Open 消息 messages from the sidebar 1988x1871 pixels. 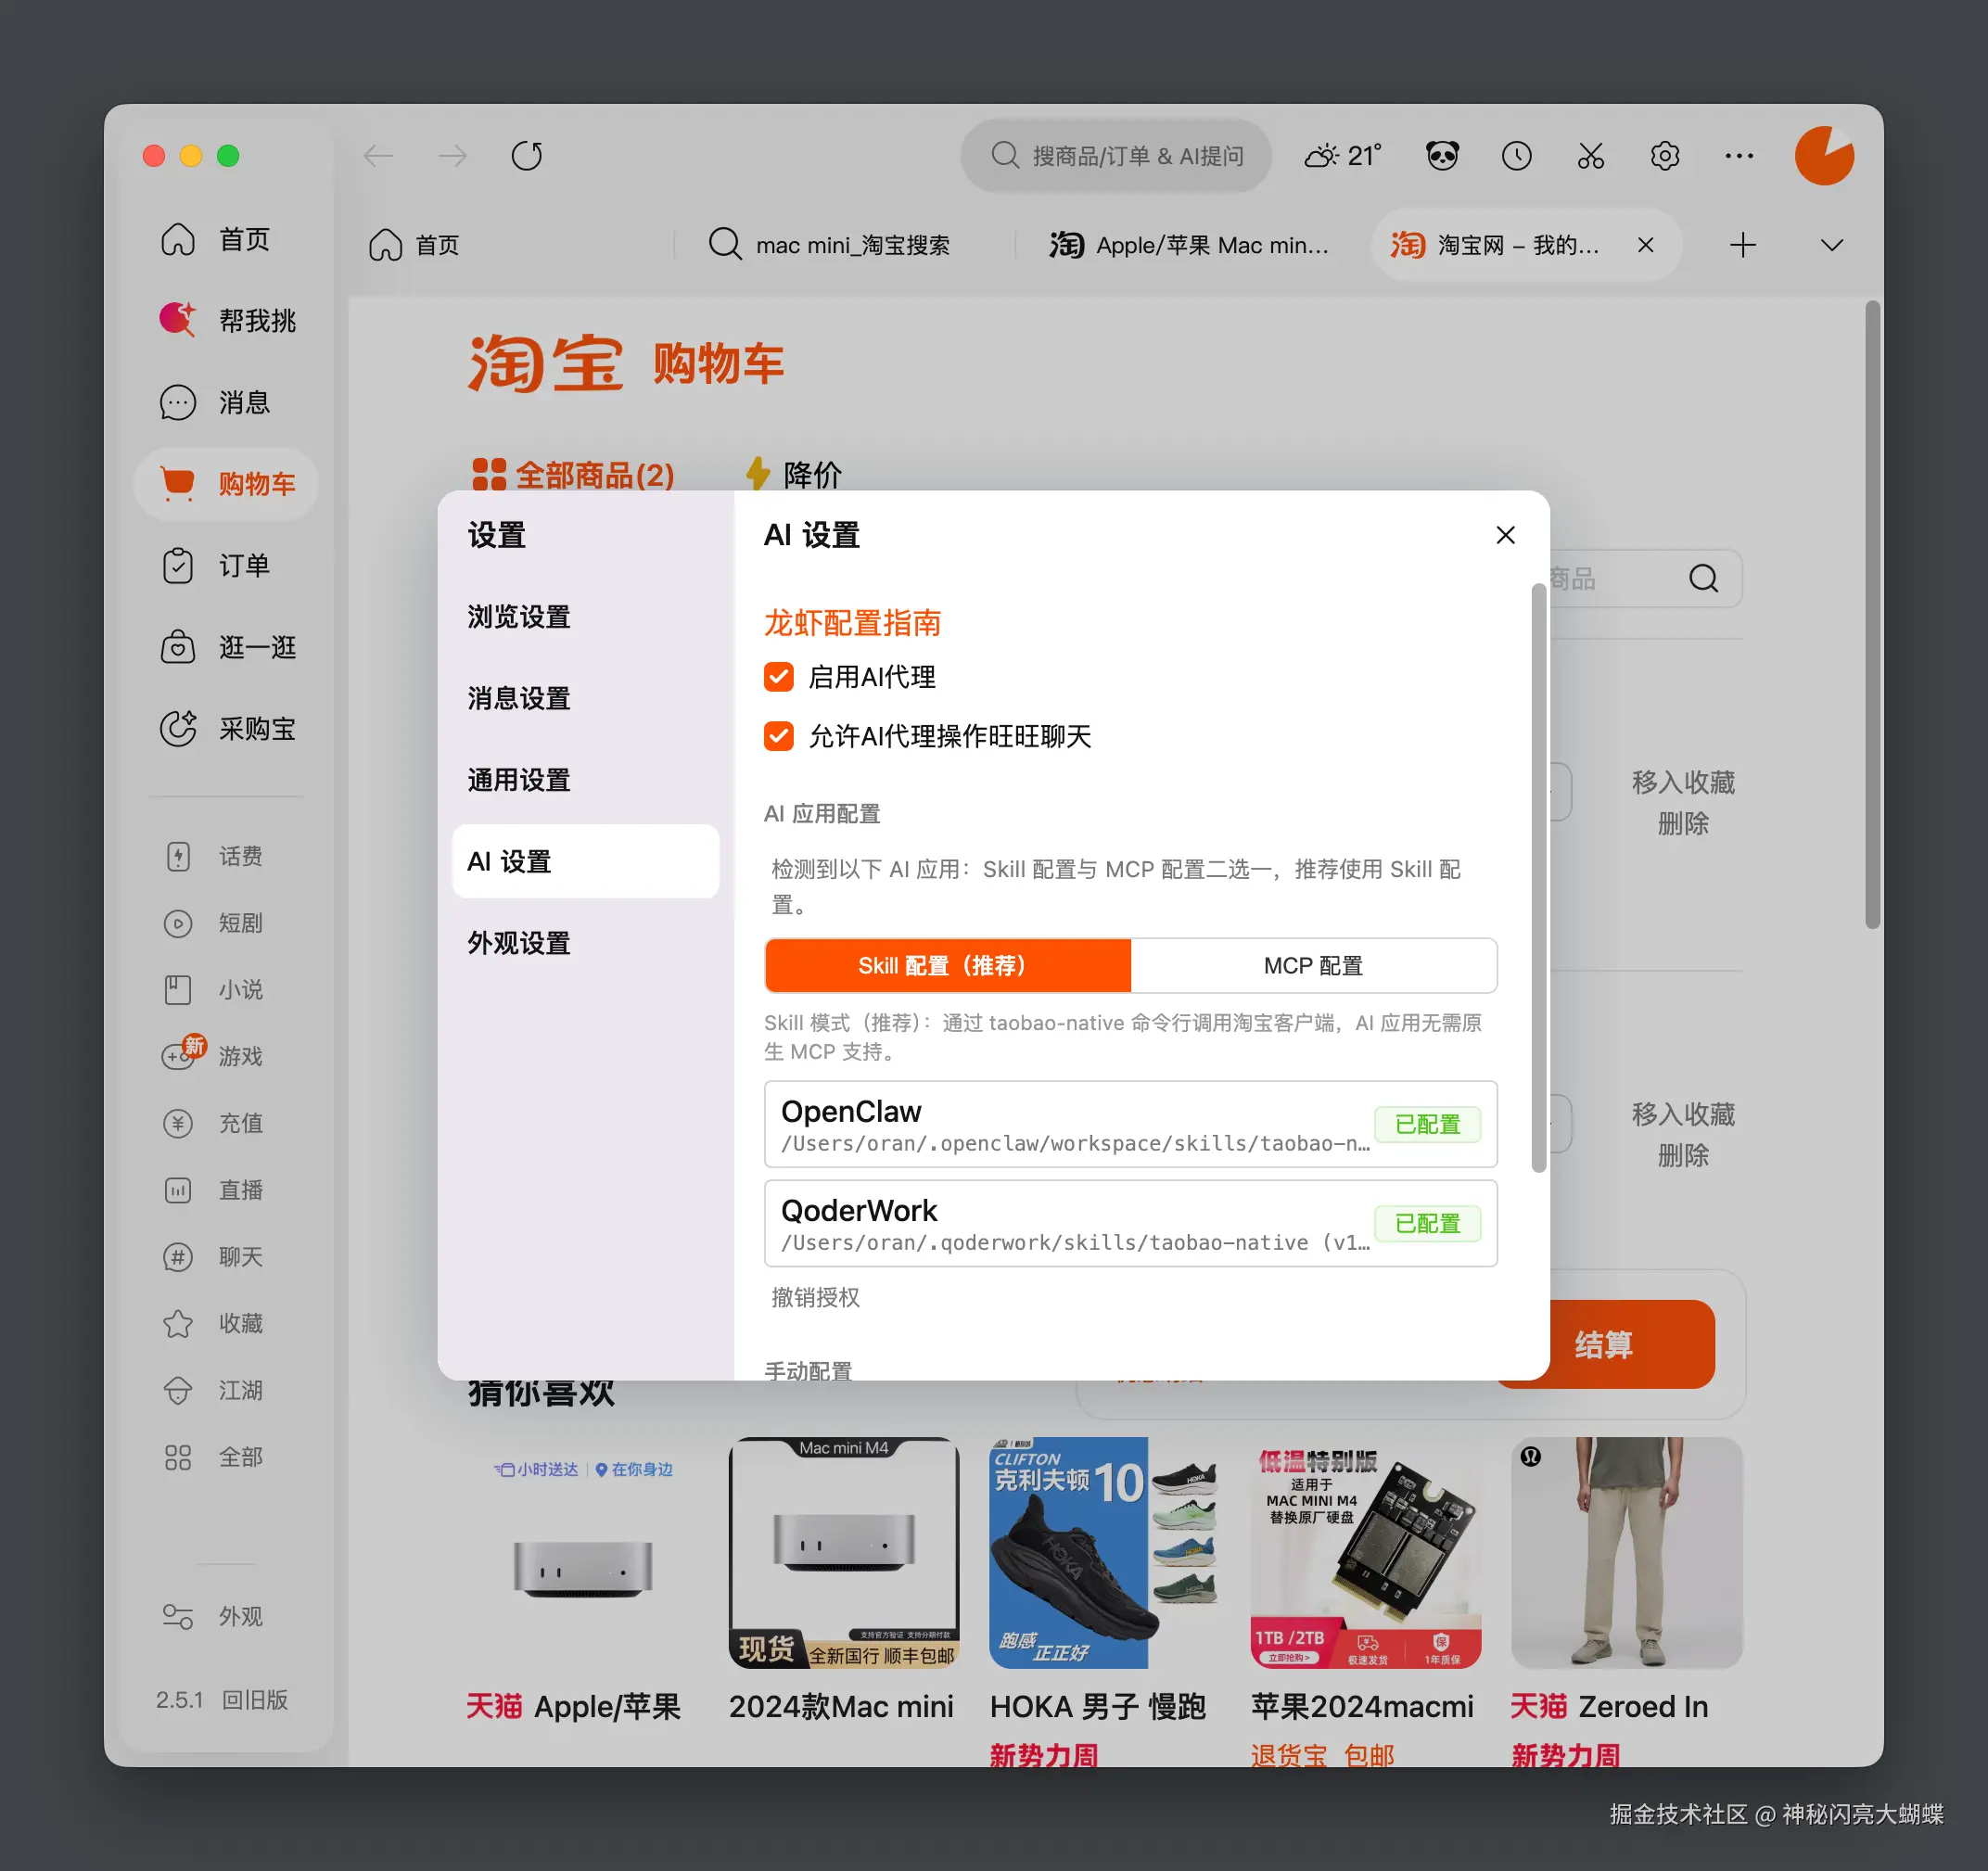(178, 402)
